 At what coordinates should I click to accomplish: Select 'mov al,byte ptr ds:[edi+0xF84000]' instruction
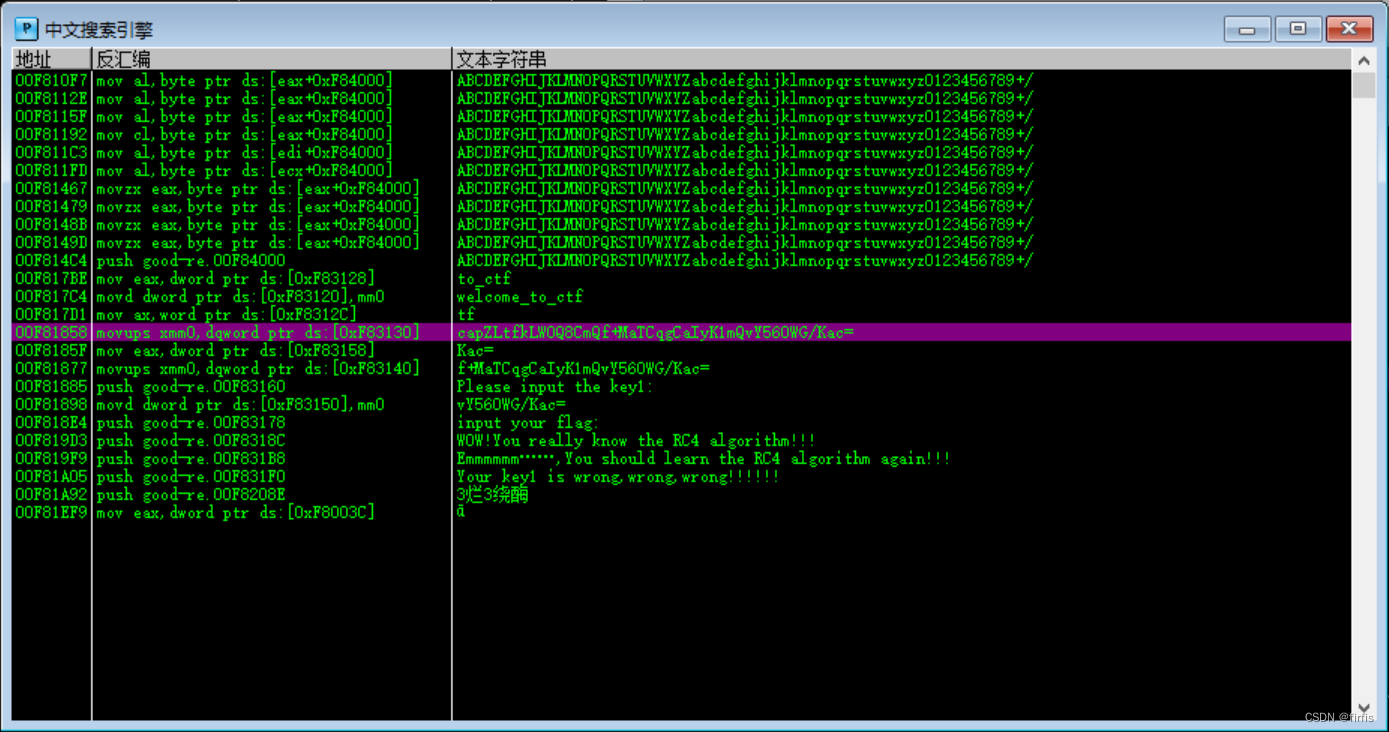(x=245, y=152)
